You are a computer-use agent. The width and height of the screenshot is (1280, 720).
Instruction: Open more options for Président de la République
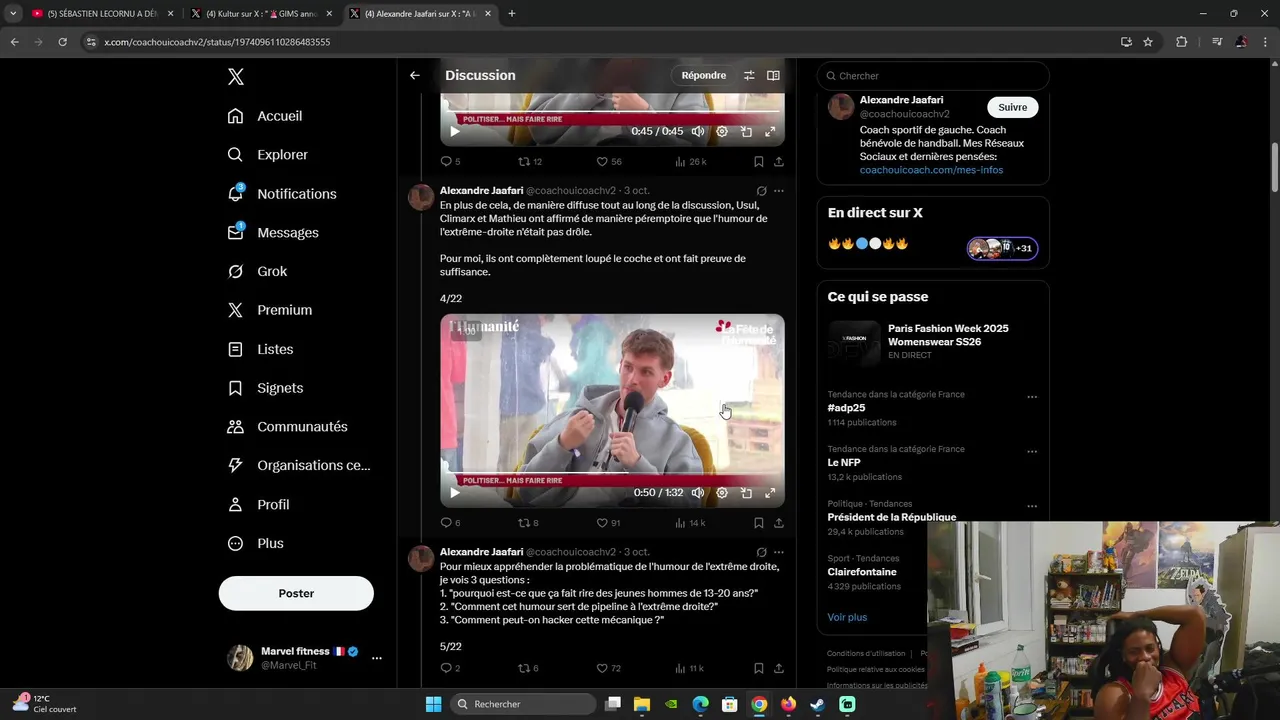coord(1032,506)
